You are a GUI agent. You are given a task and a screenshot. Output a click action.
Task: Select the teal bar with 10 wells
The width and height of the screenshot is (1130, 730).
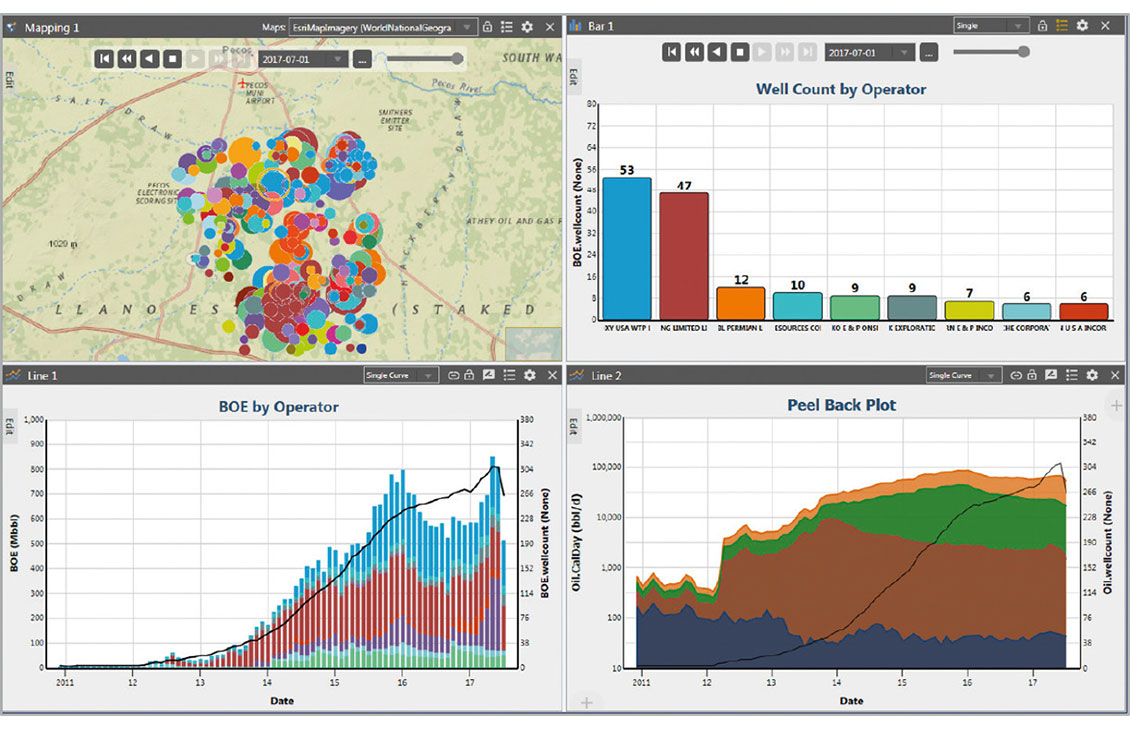click(x=798, y=306)
